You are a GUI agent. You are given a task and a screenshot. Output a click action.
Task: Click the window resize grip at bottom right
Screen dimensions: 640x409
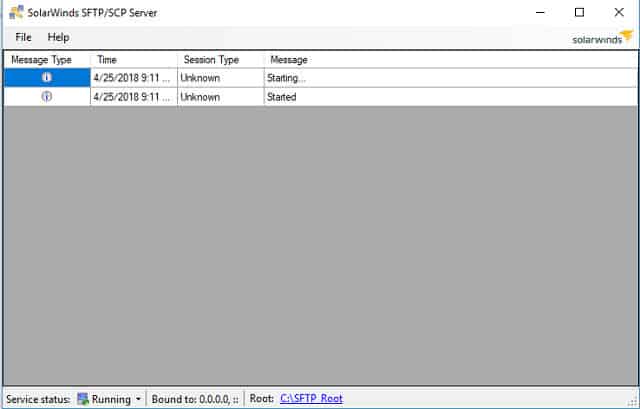click(x=634, y=402)
